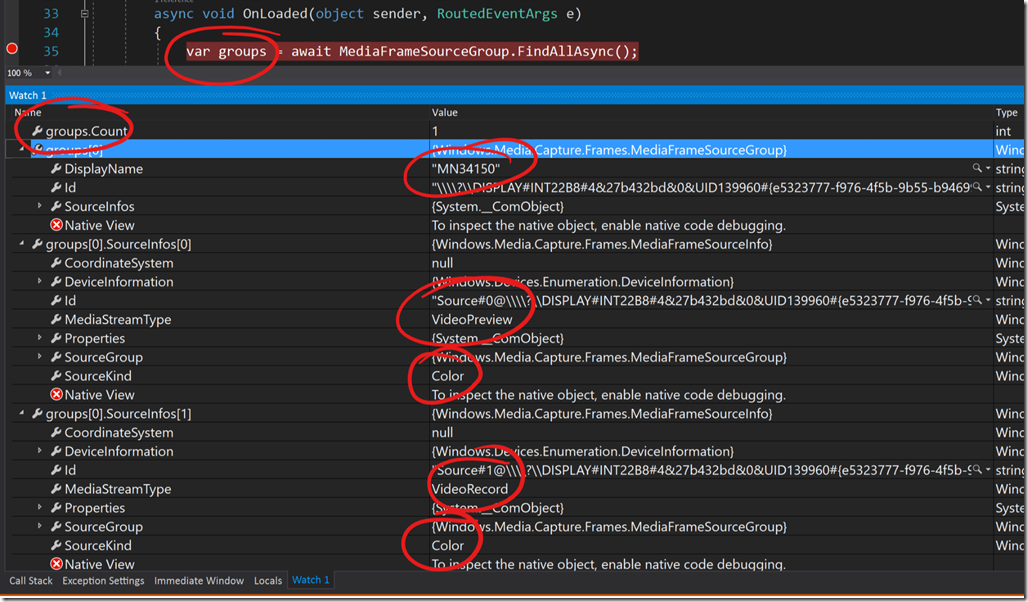Select the value 1 of groups.Count
The width and height of the screenshot is (1028, 602).
tap(435, 131)
